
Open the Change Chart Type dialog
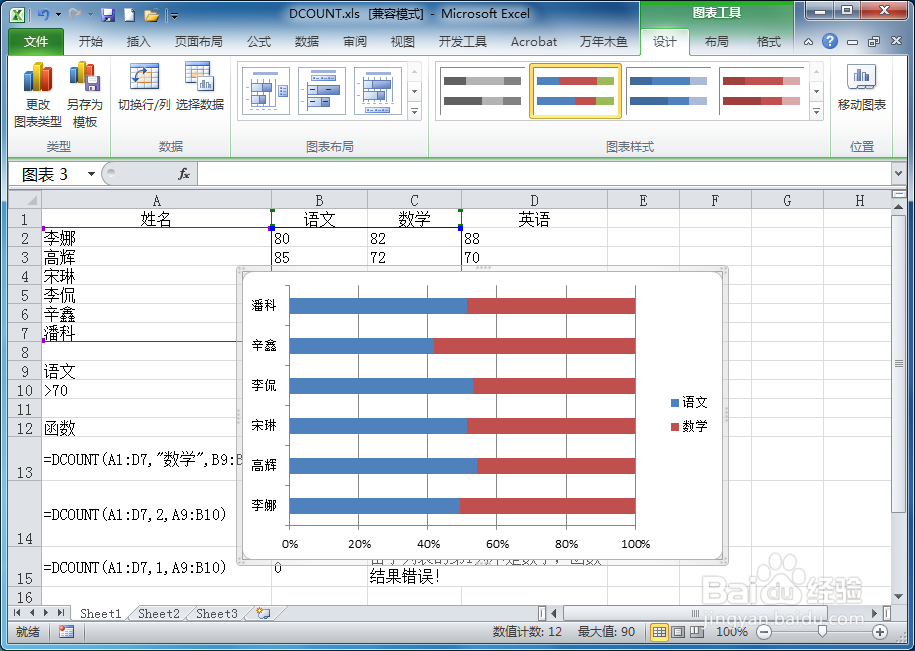pos(39,90)
